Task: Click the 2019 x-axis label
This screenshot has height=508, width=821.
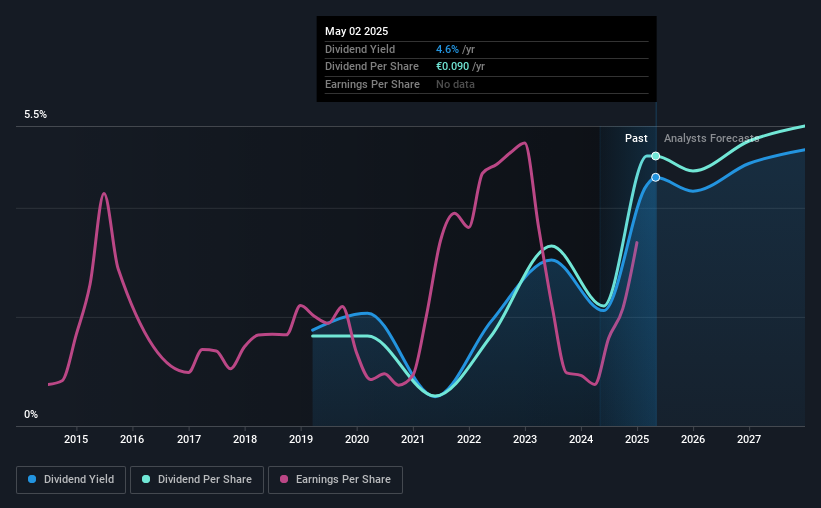Action: point(301,439)
